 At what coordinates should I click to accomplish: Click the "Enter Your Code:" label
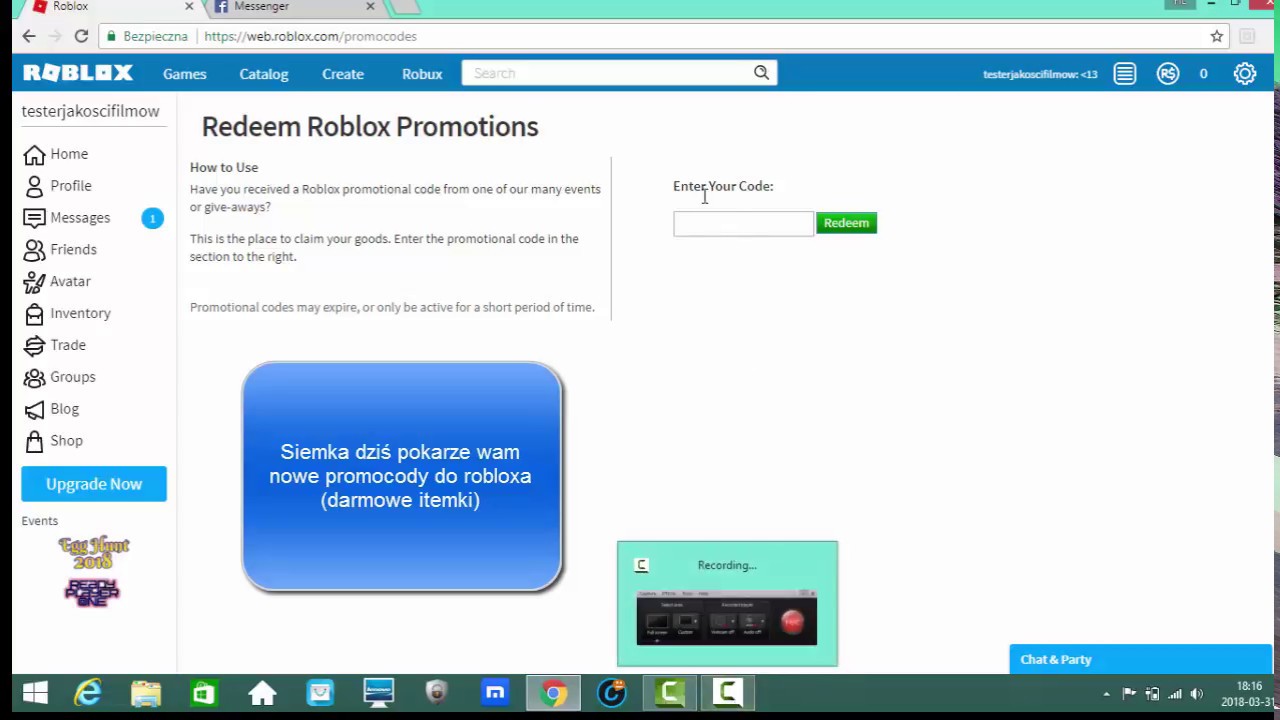pos(723,186)
